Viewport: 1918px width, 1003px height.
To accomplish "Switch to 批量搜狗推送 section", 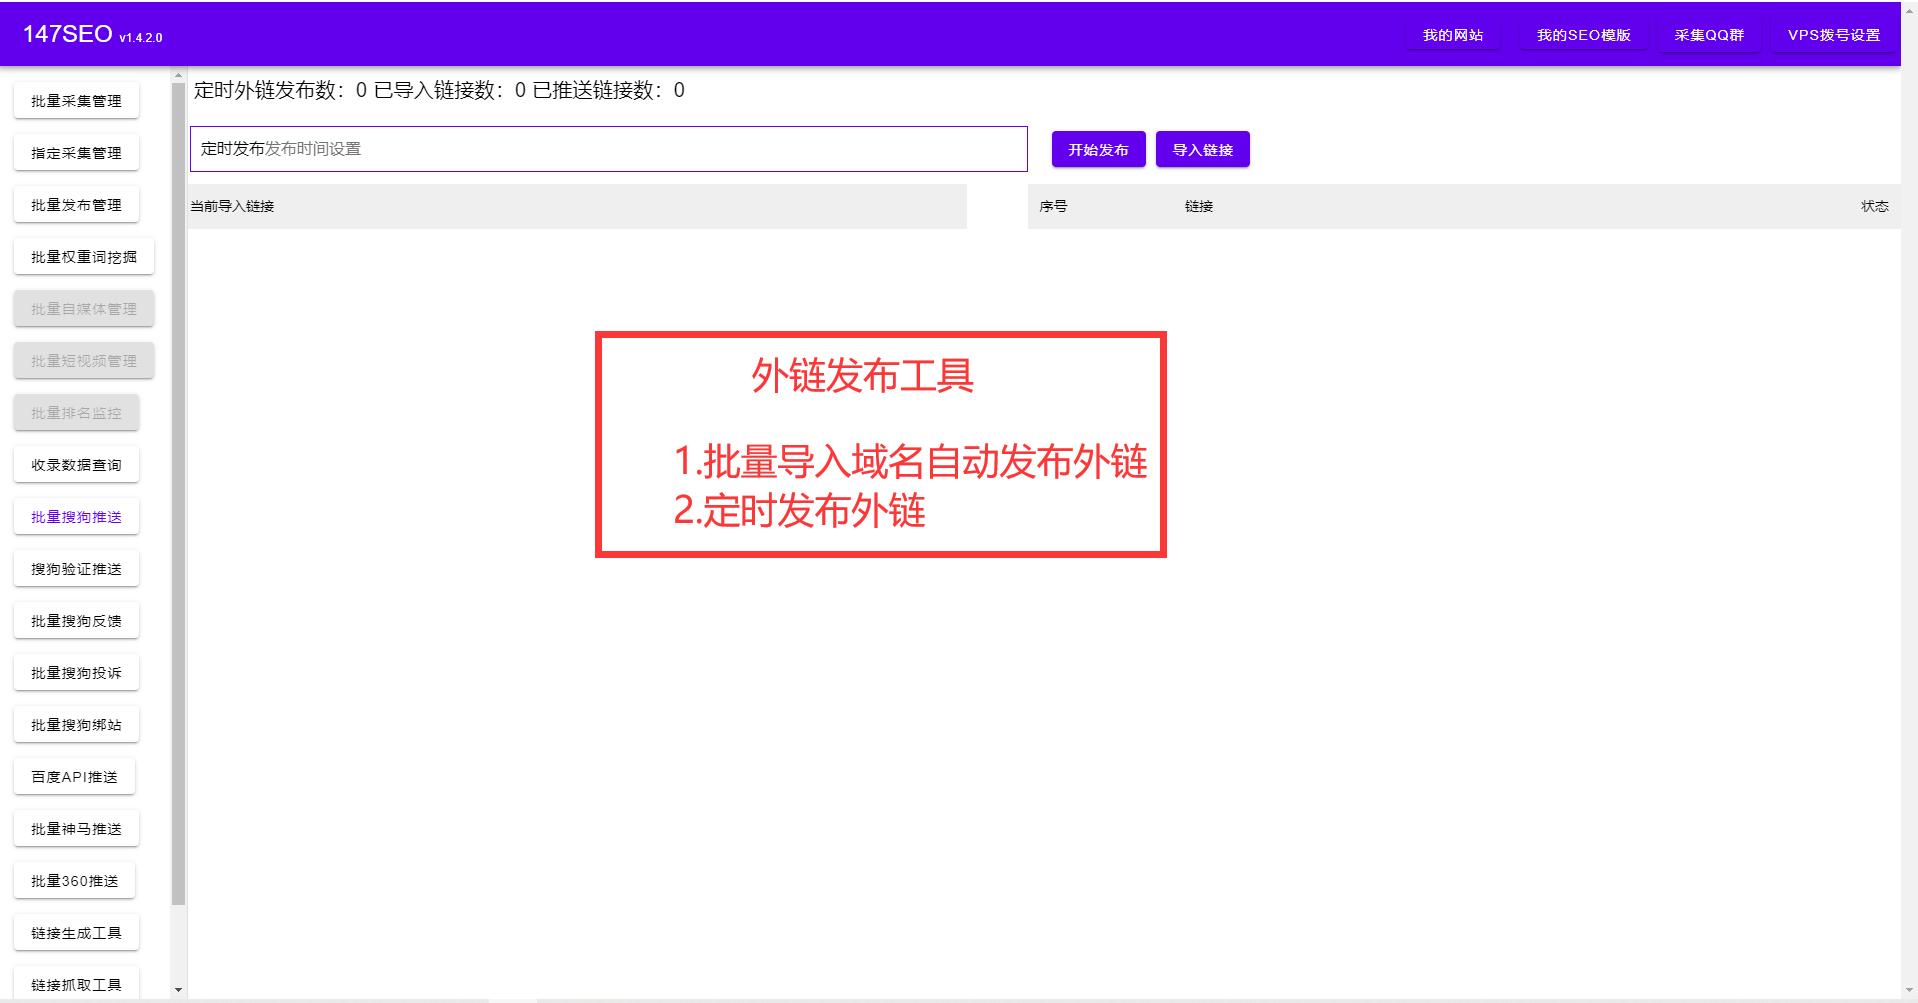I will point(76,516).
